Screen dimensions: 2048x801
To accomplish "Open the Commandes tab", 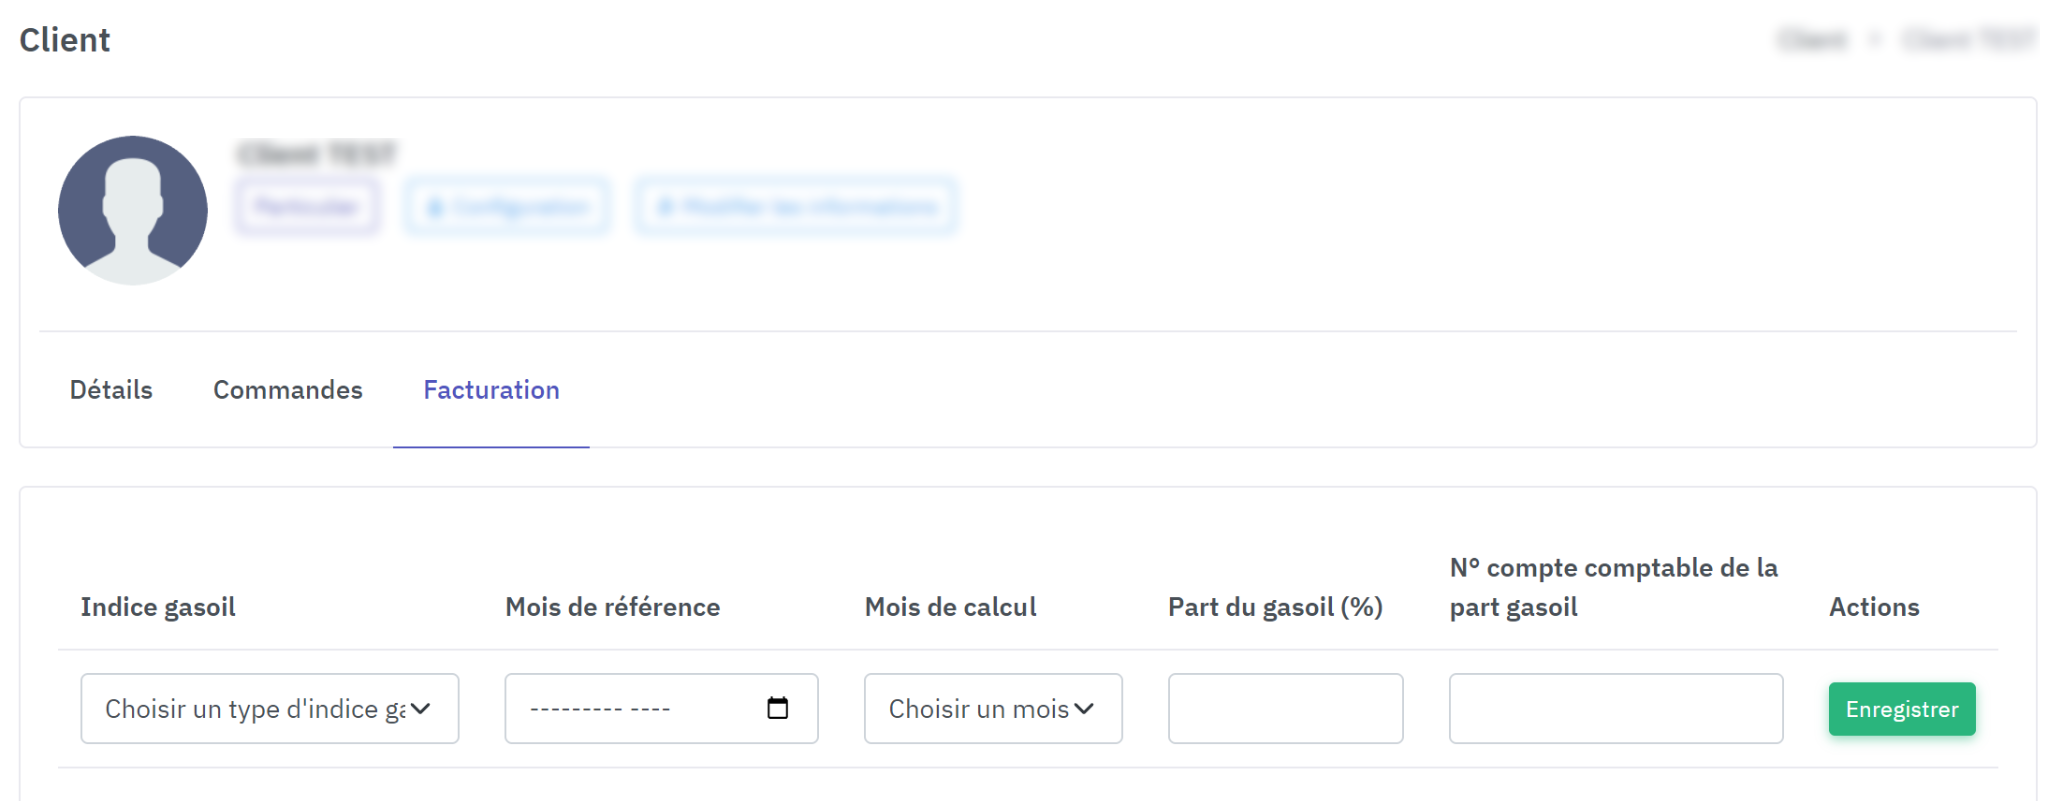I will pos(288,390).
